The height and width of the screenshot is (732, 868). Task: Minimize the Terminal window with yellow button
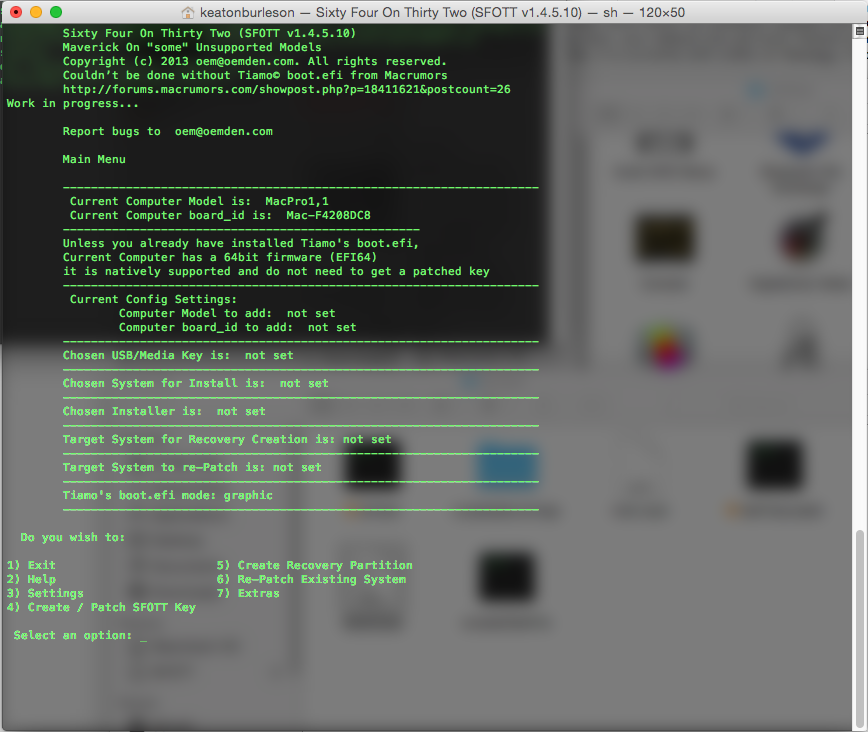(36, 12)
